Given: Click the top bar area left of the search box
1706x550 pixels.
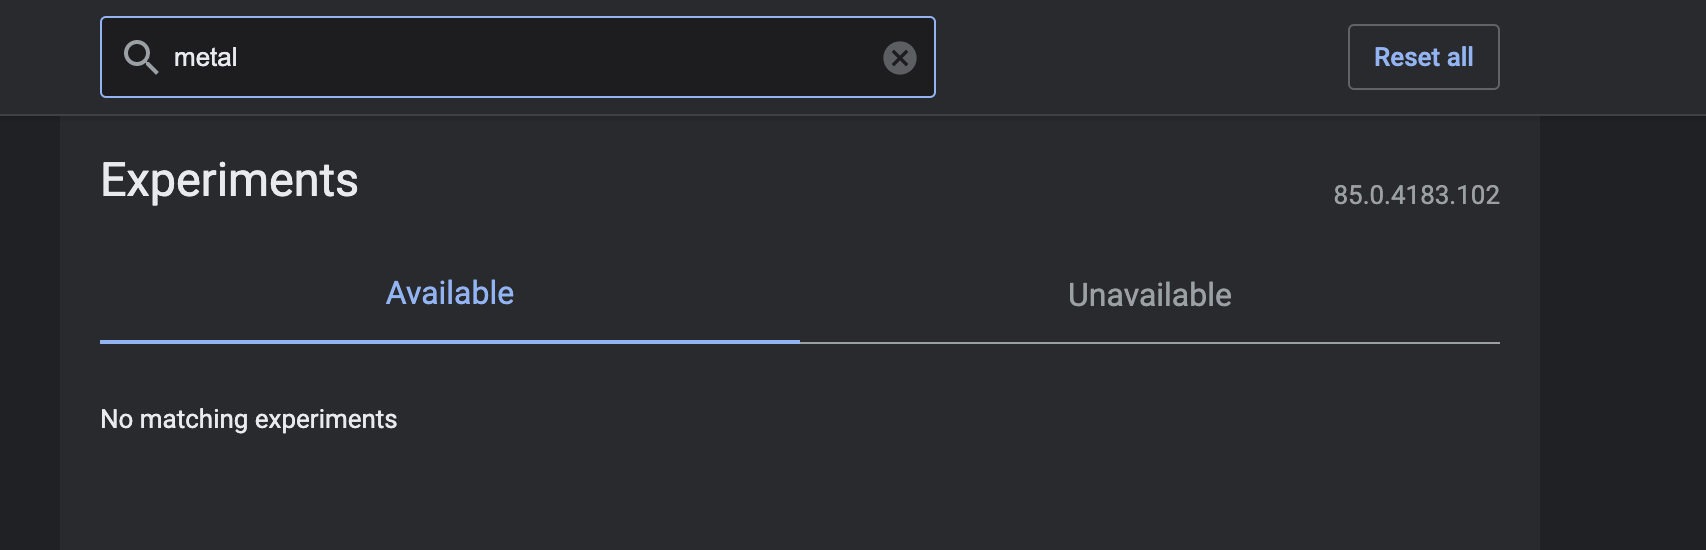Looking at the screenshot, I should [50, 57].
